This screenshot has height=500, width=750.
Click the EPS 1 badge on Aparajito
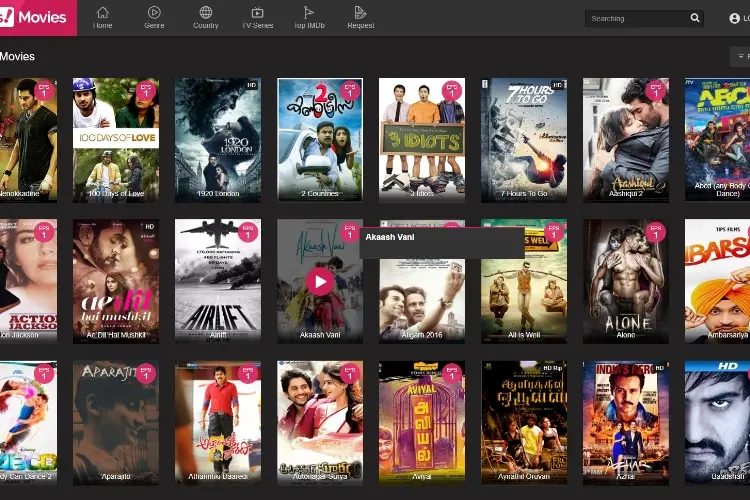(146, 374)
